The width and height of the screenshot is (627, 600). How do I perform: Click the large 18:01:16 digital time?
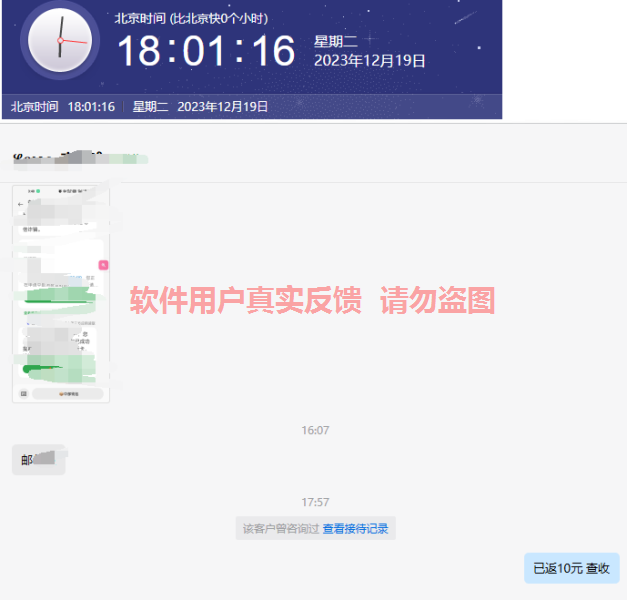click(x=206, y=51)
